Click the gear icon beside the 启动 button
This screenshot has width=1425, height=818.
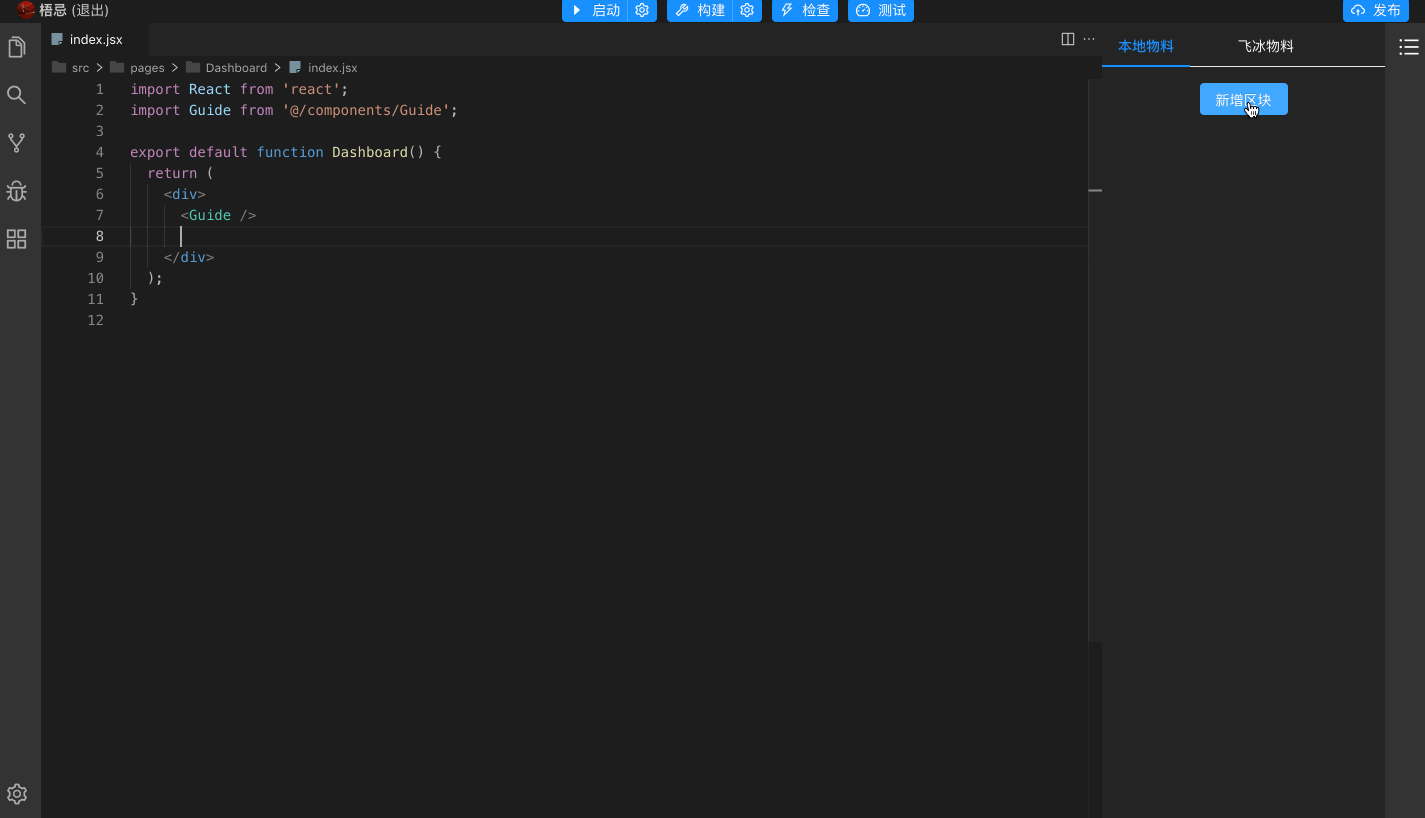642,10
